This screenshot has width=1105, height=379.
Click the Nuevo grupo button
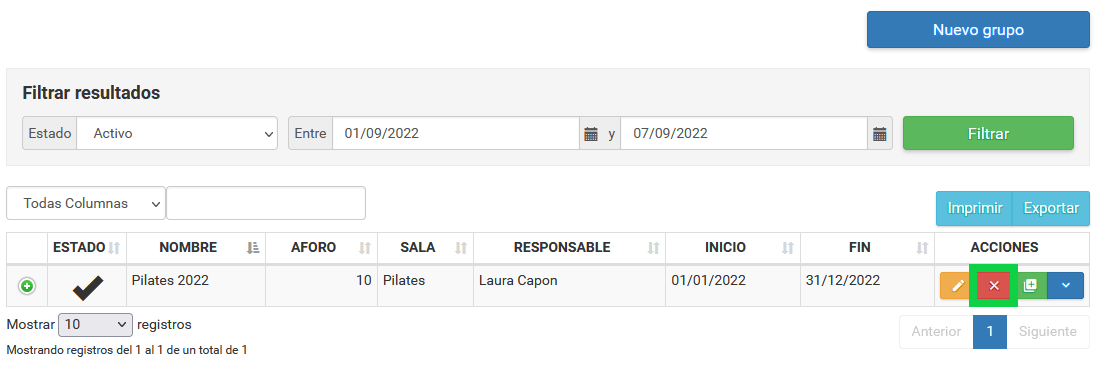pyautogui.click(x=978, y=30)
